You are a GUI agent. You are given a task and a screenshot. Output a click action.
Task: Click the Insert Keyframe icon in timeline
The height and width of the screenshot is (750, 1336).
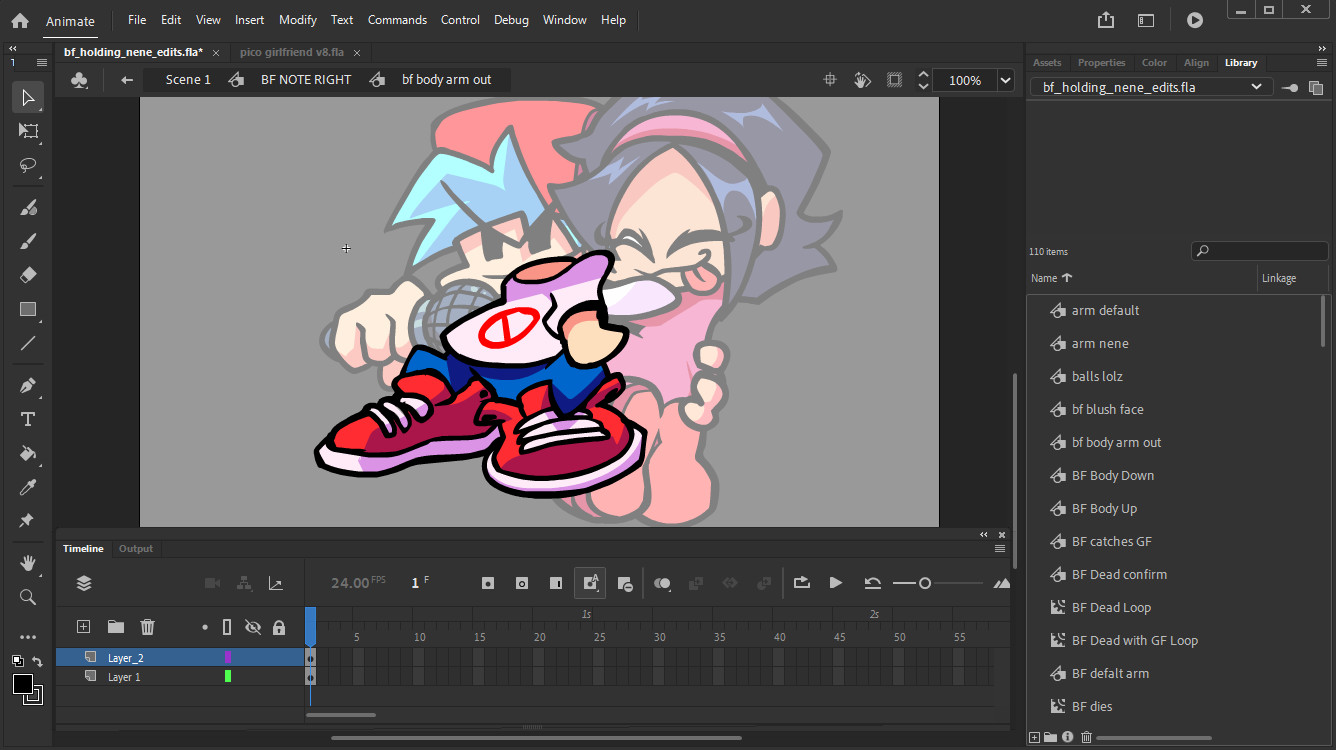(488, 583)
